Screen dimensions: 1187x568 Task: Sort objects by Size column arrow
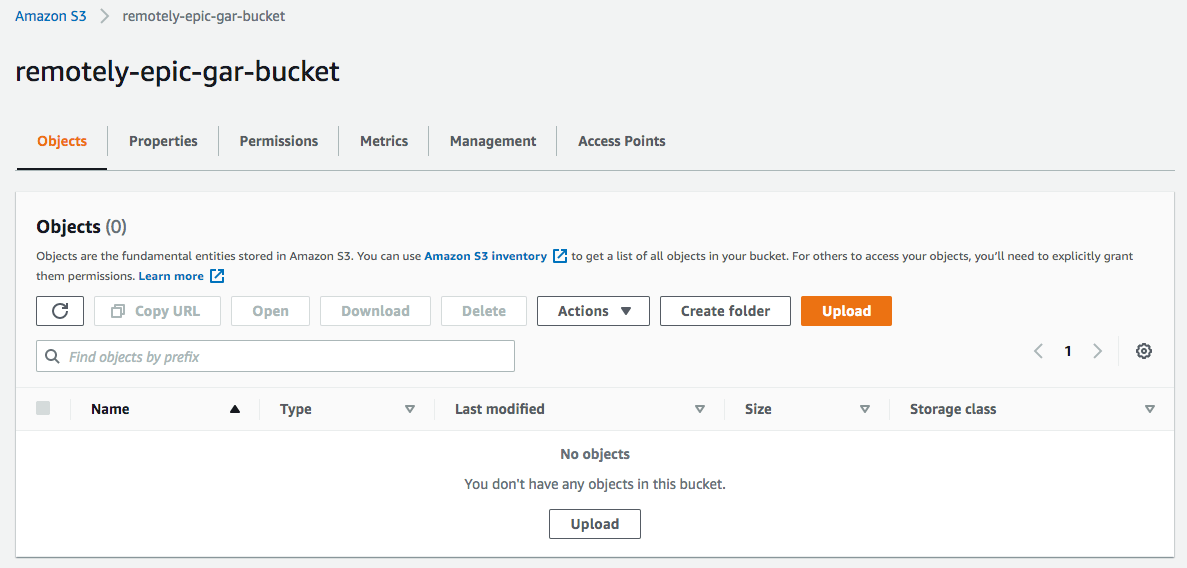(x=865, y=409)
